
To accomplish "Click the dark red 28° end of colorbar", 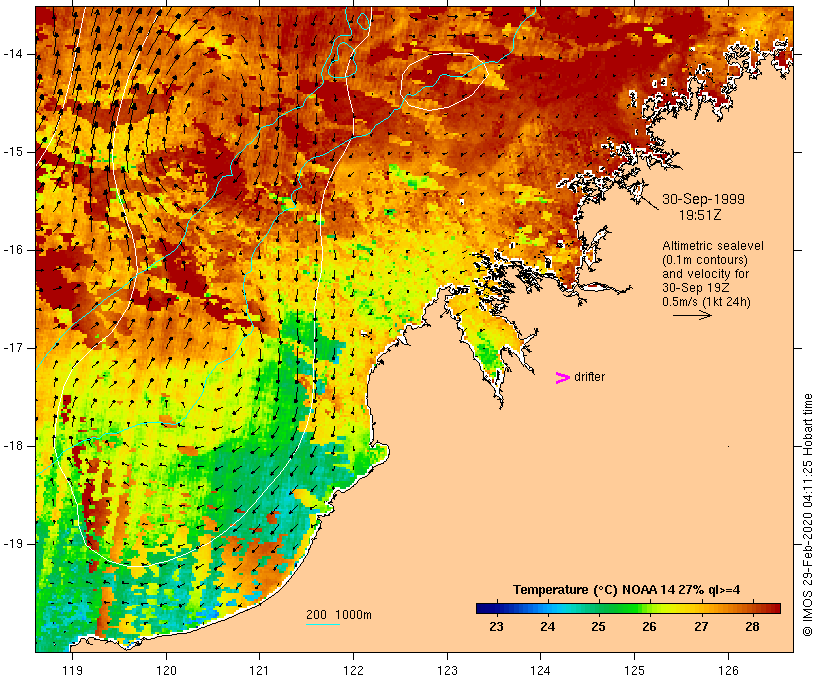I will (773, 608).
